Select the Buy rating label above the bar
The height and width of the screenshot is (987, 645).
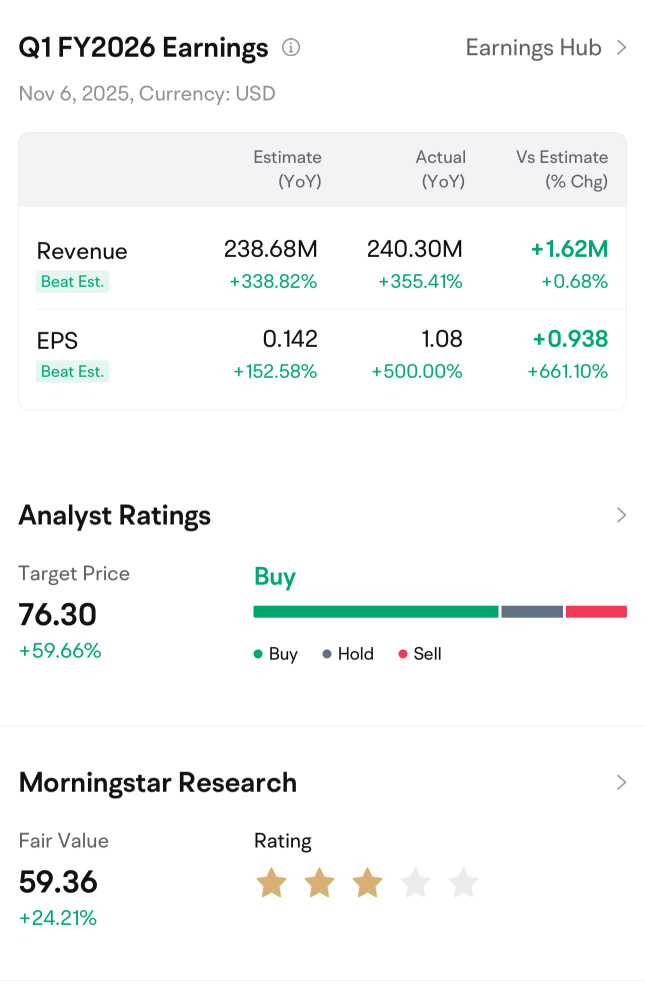274,577
